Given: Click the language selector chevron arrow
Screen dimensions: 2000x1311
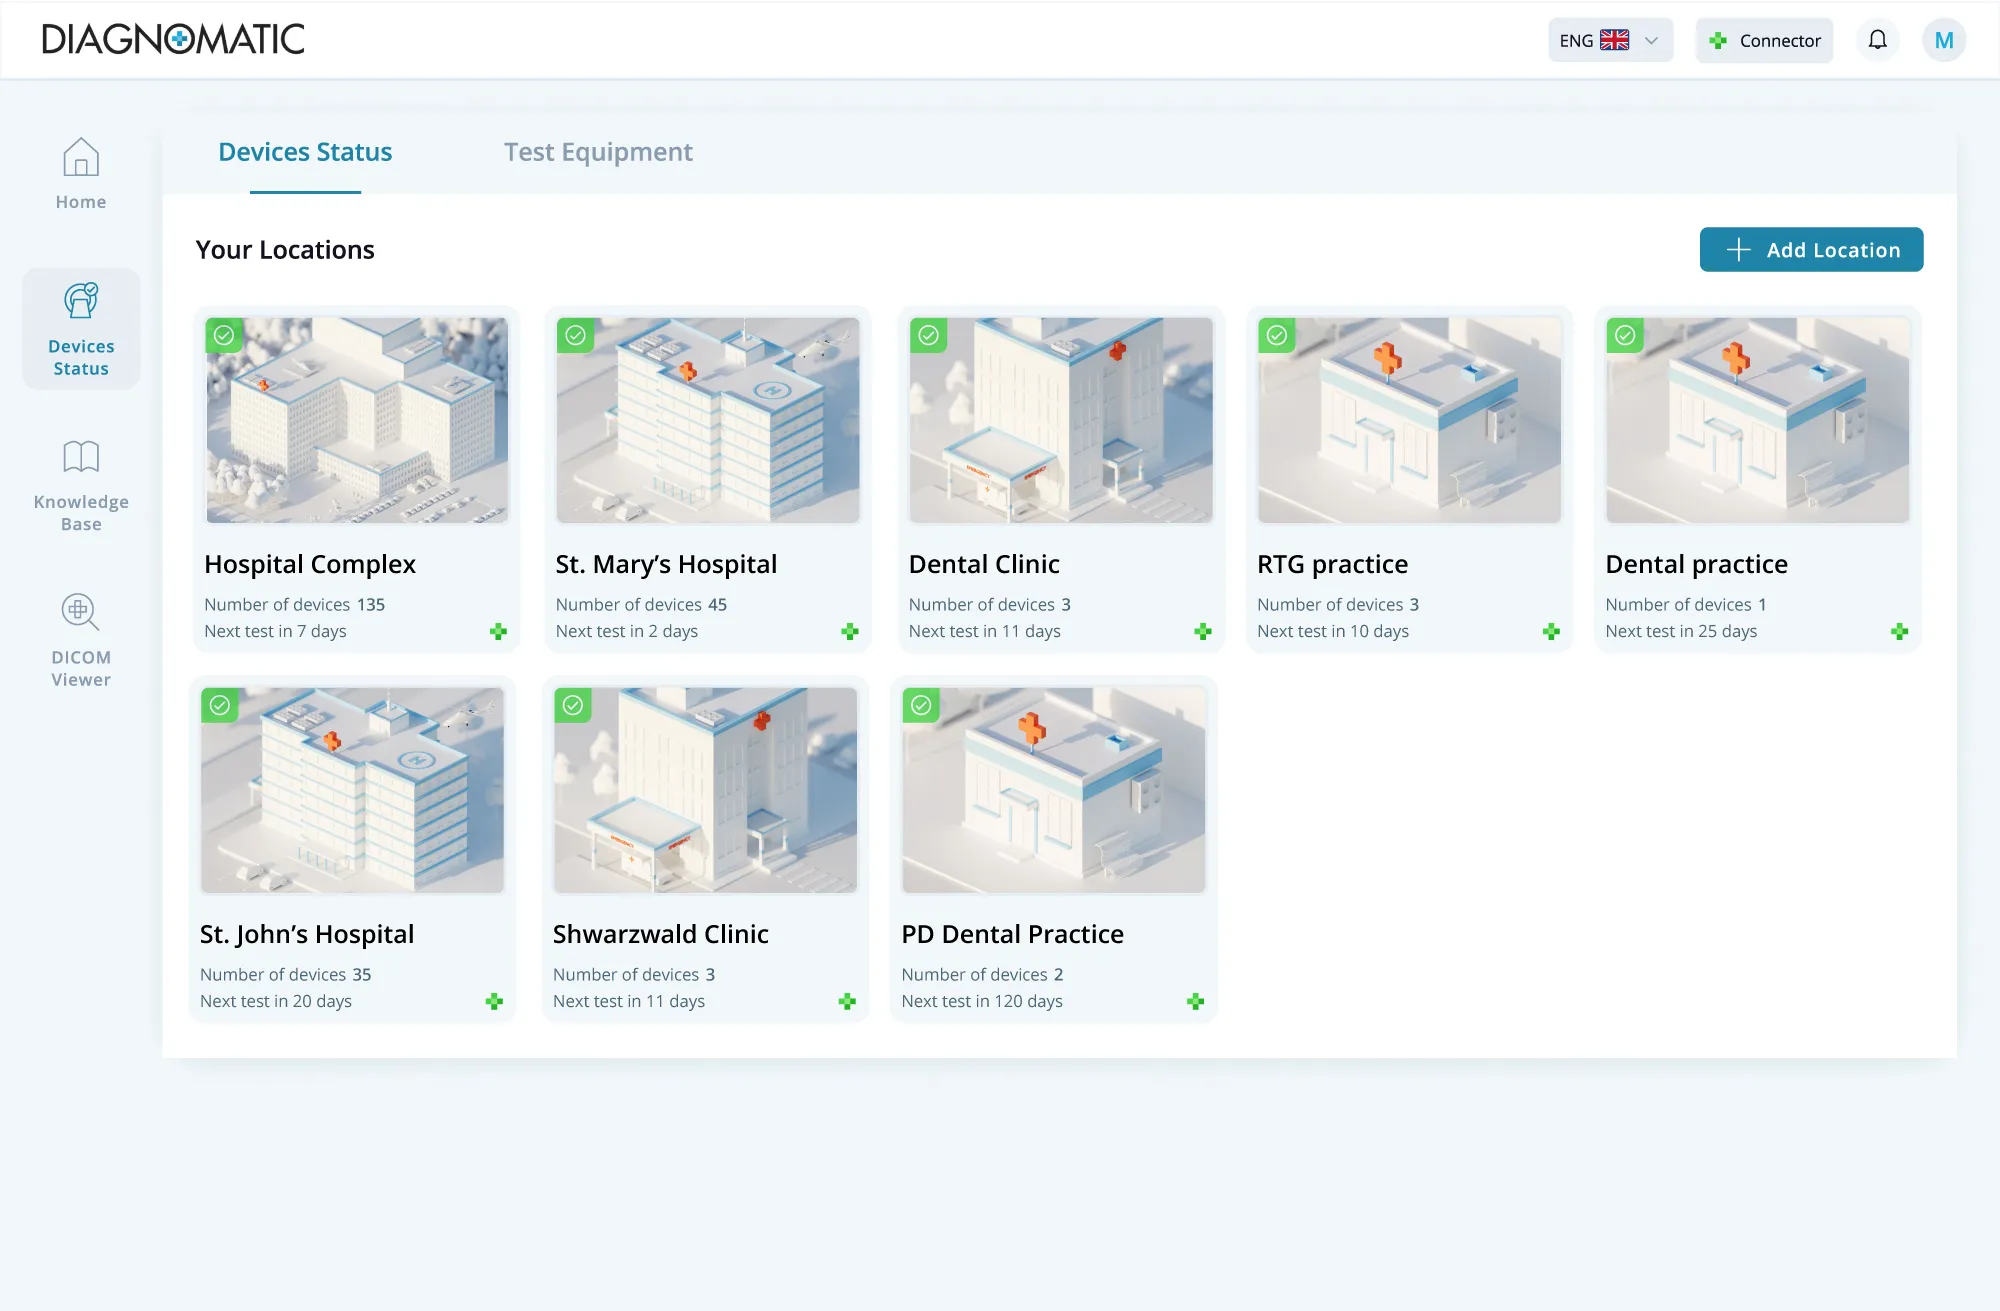Looking at the screenshot, I should pos(1652,40).
